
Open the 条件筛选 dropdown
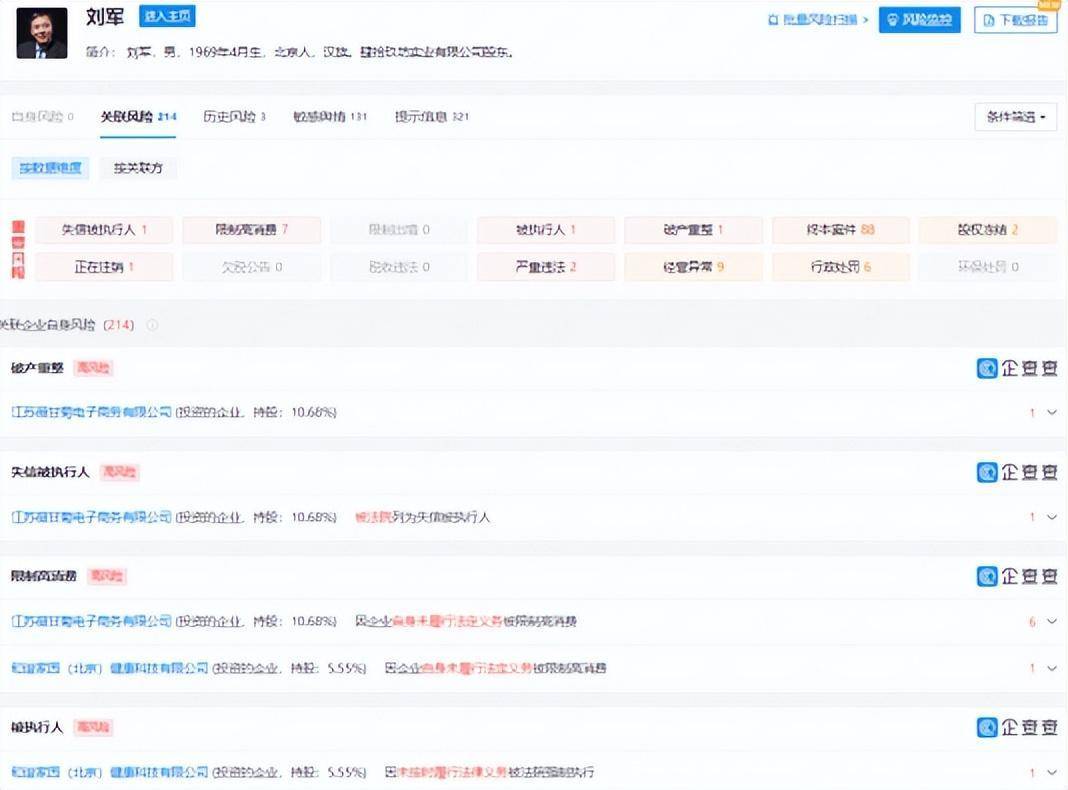point(1015,117)
